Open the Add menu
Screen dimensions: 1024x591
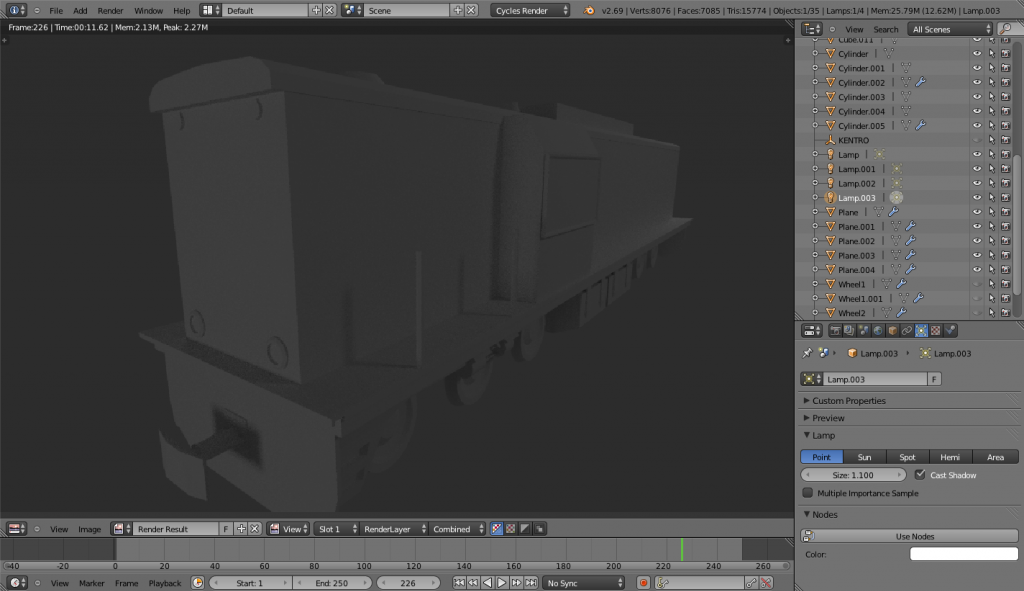pyautogui.click(x=80, y=10)
